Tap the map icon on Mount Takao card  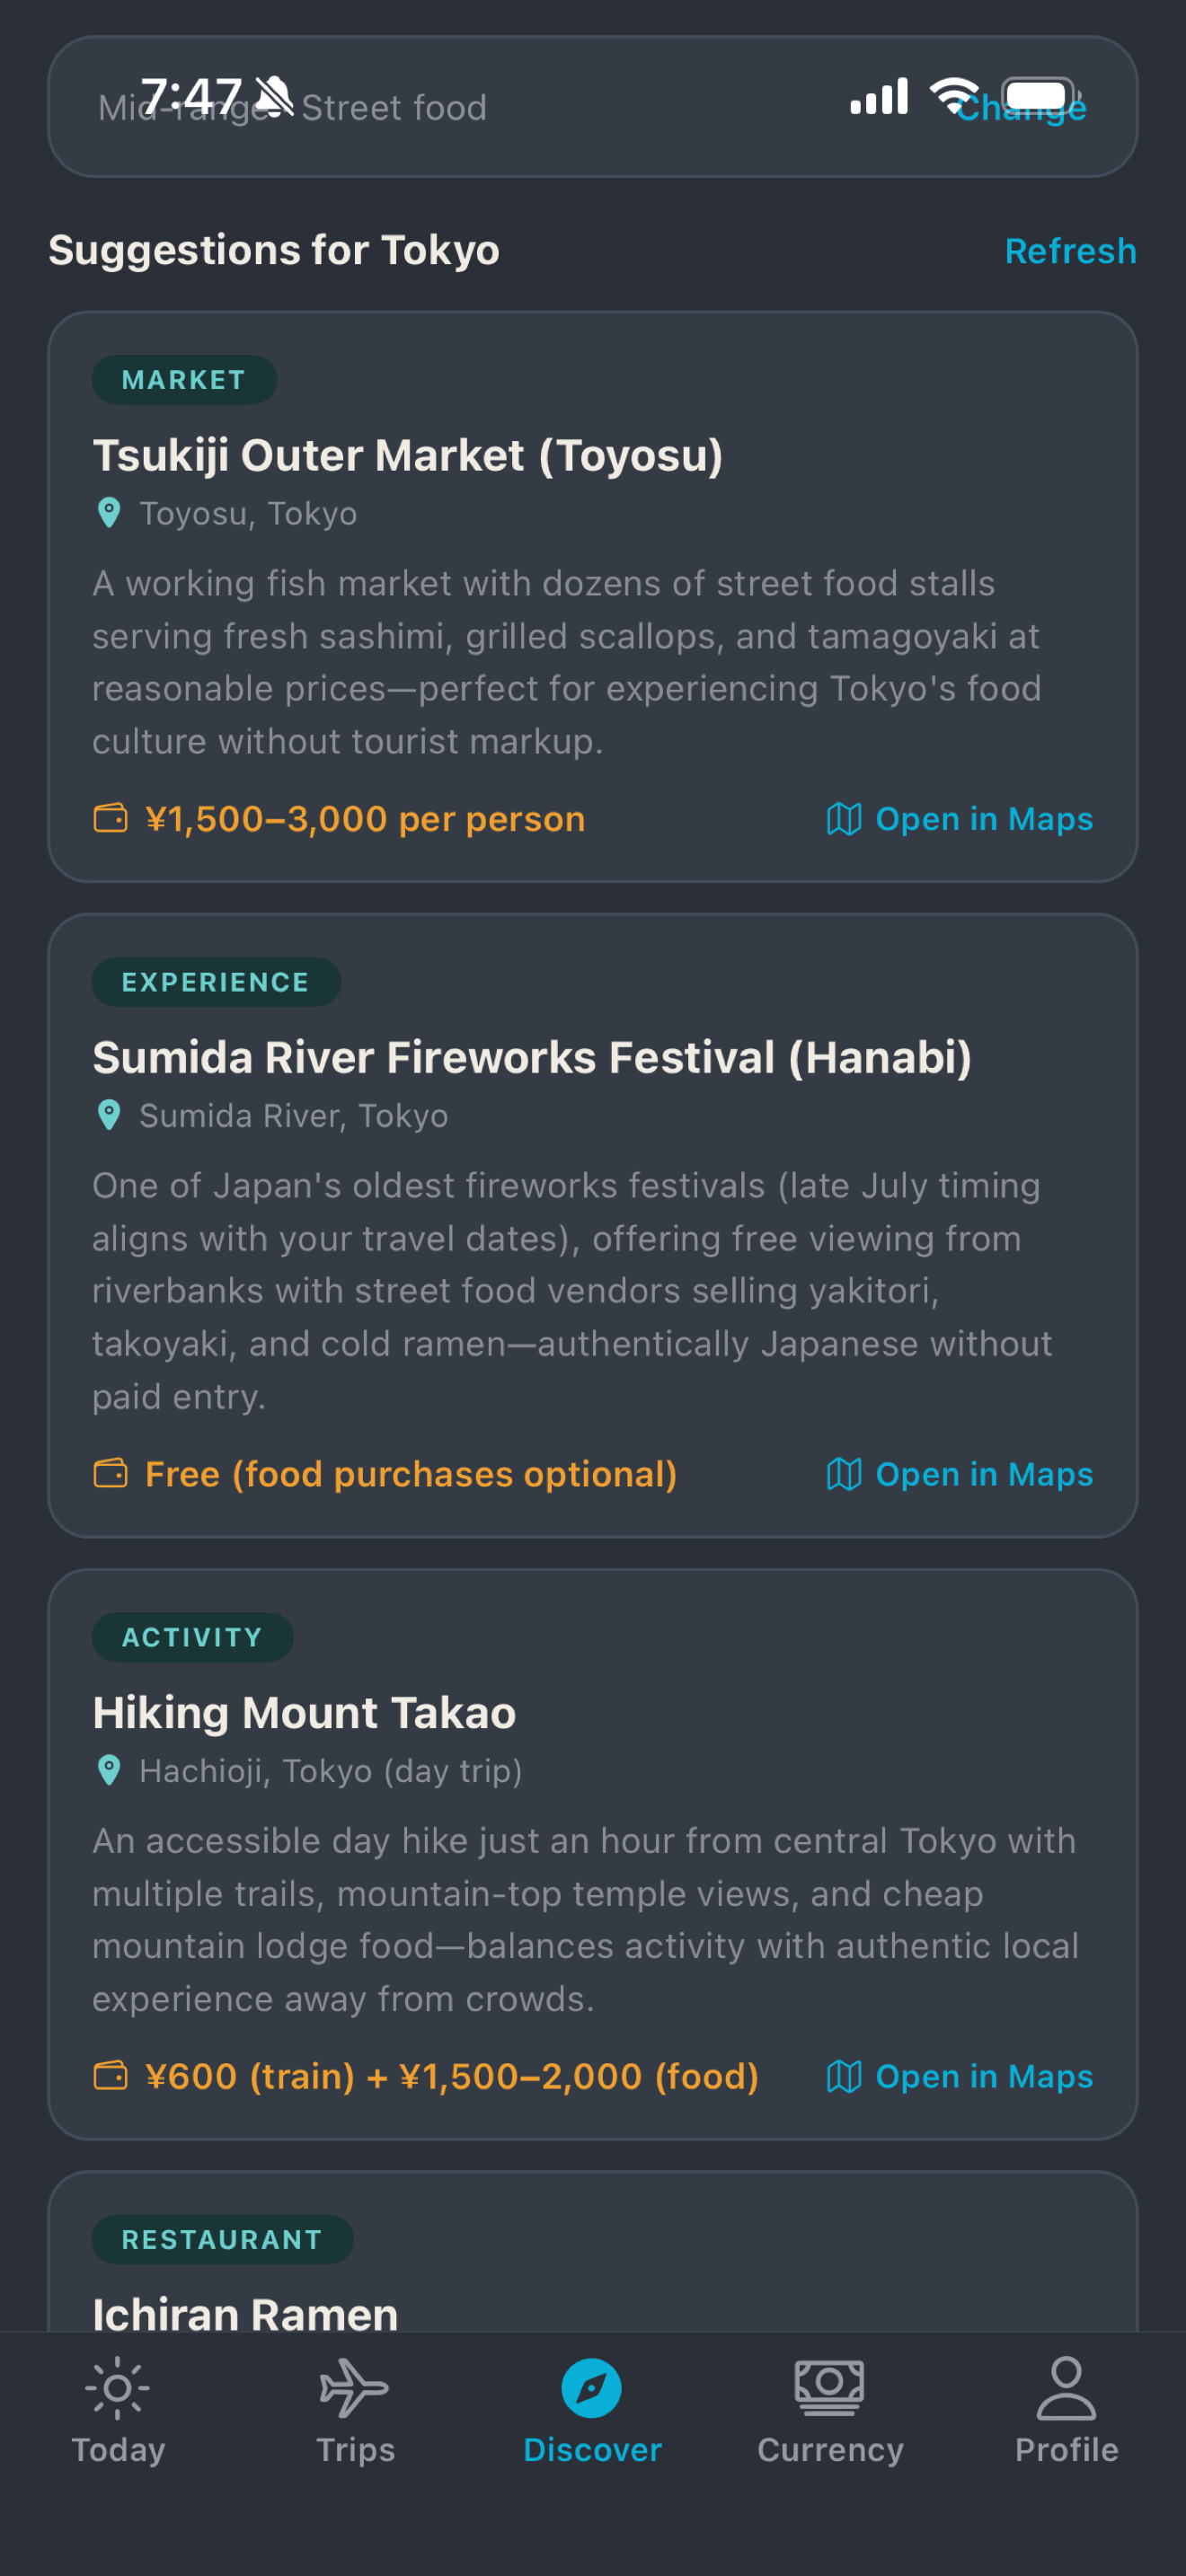844,2076
